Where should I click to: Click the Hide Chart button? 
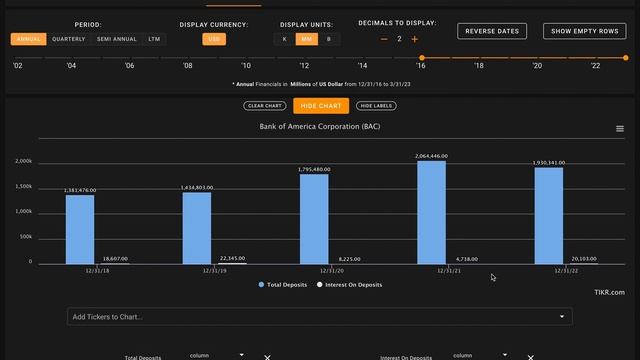321,106
